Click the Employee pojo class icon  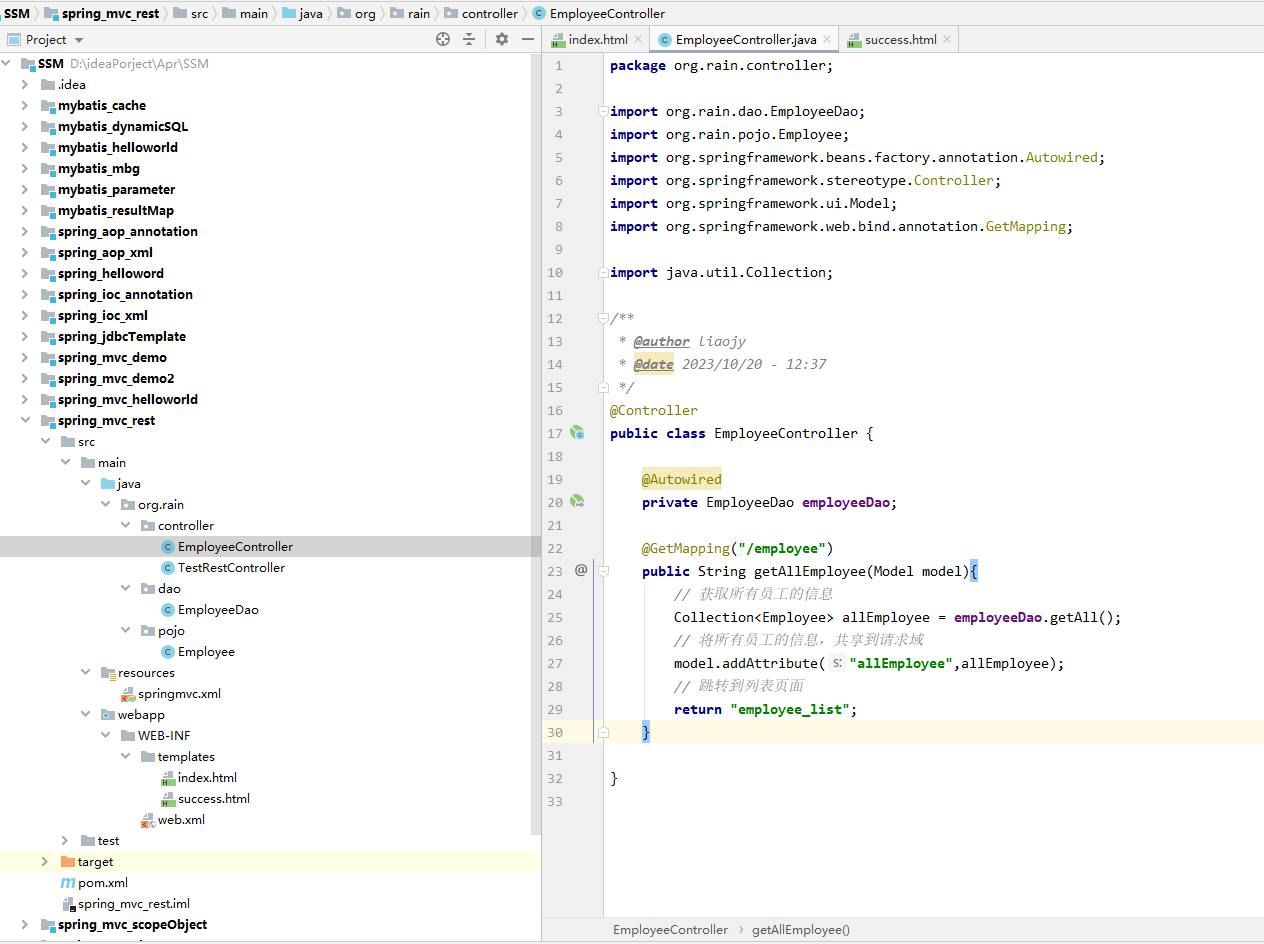pyautogui.click(x=168, y=652)
